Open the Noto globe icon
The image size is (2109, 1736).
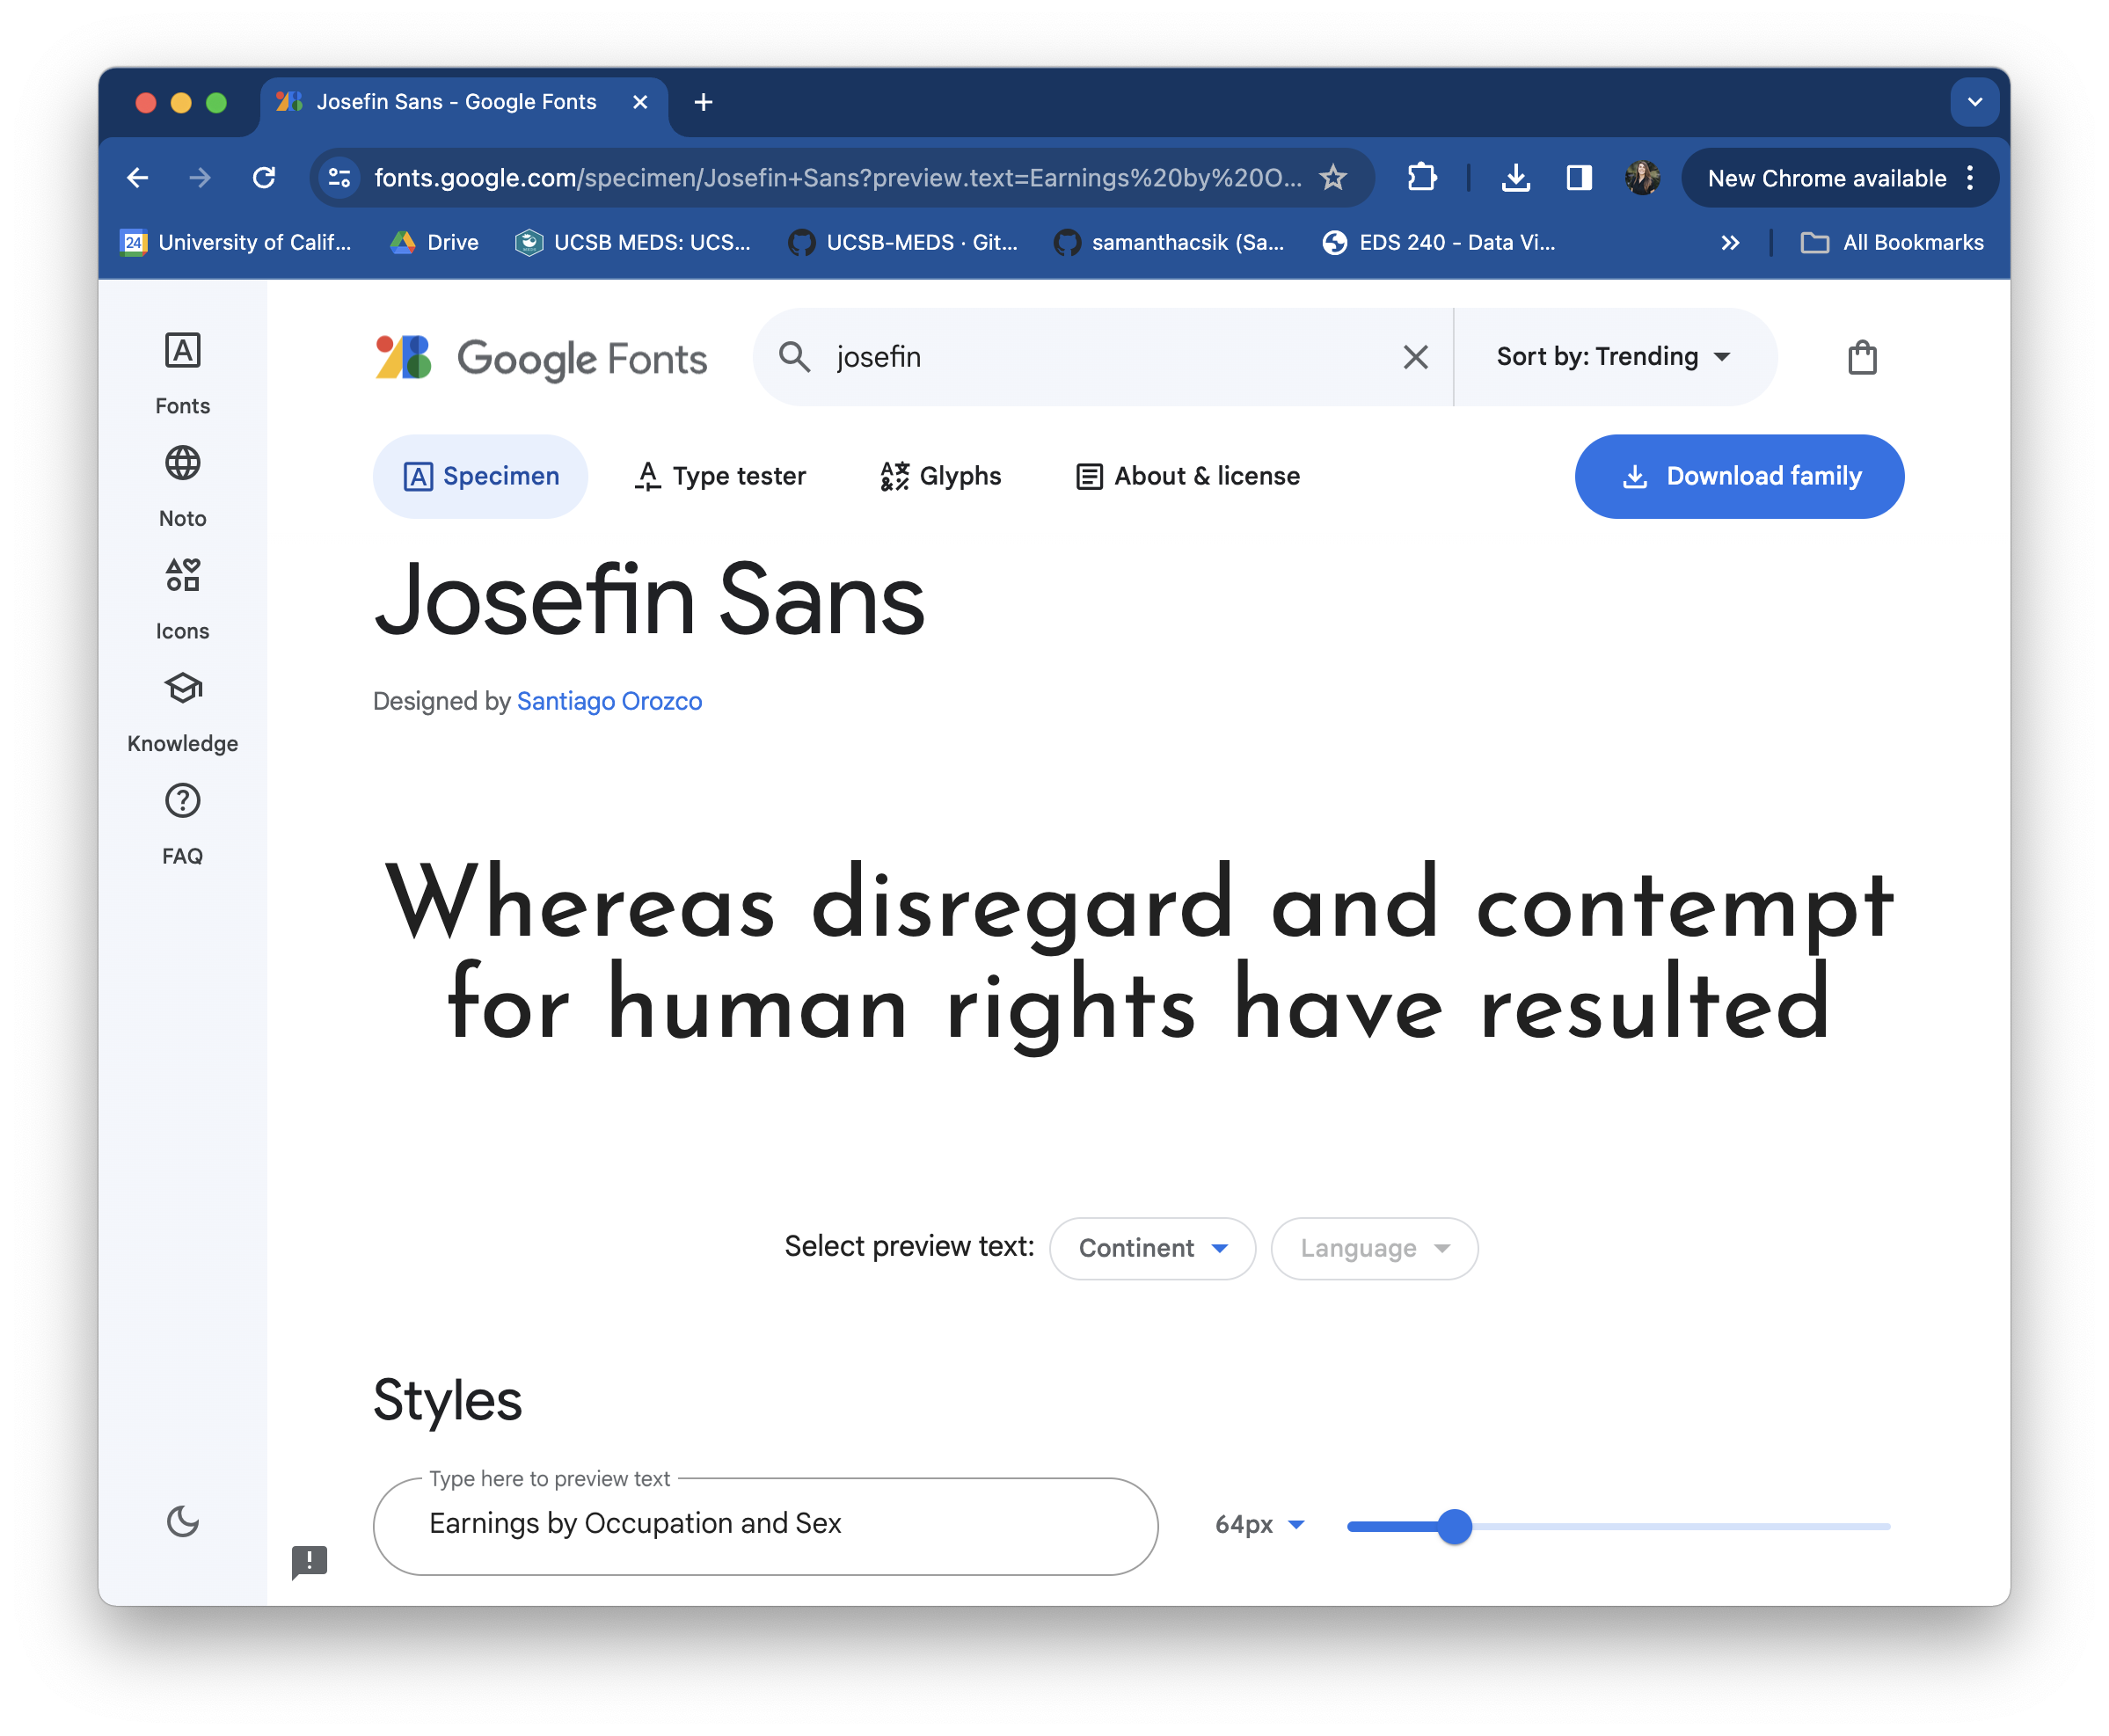pyautogui.click(x=182, y=464)
